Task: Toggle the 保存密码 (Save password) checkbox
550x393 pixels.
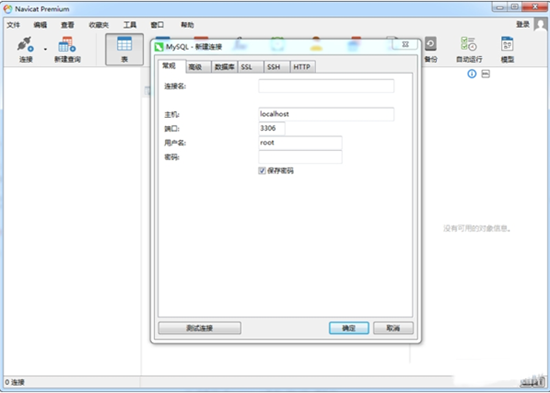Action: (x=262, y=171)
